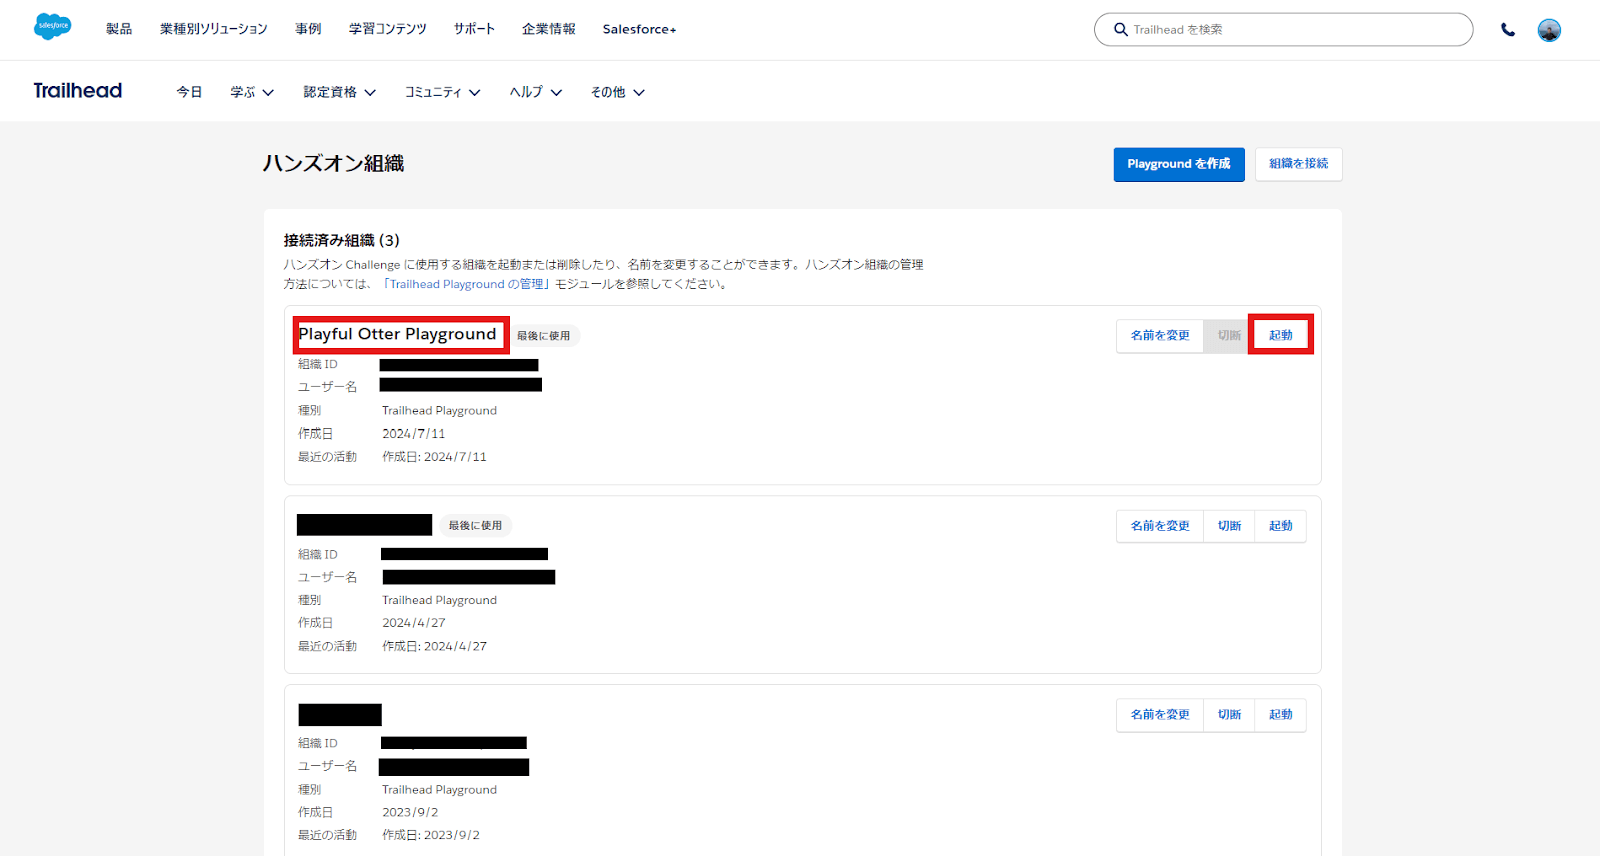
Task: Expand the 学ぶ dropdown menu
Action: 252,92
